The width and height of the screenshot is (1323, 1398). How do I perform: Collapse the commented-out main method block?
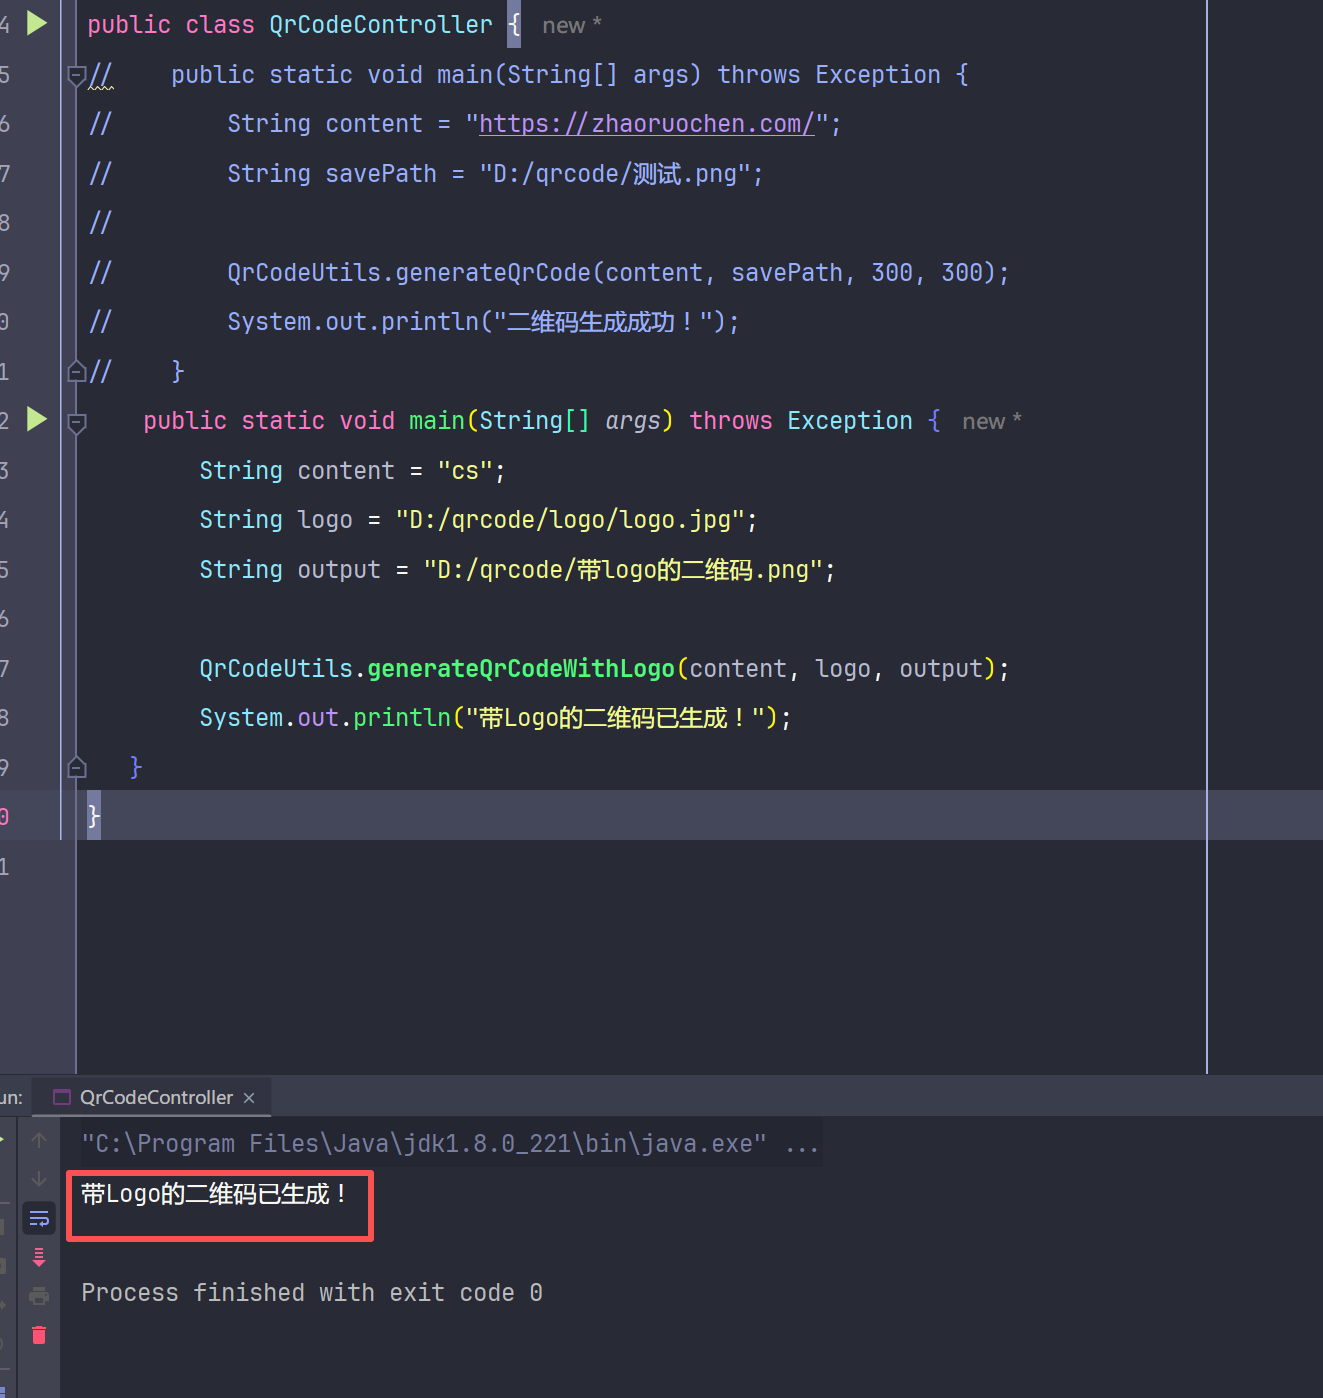[76, 75]
